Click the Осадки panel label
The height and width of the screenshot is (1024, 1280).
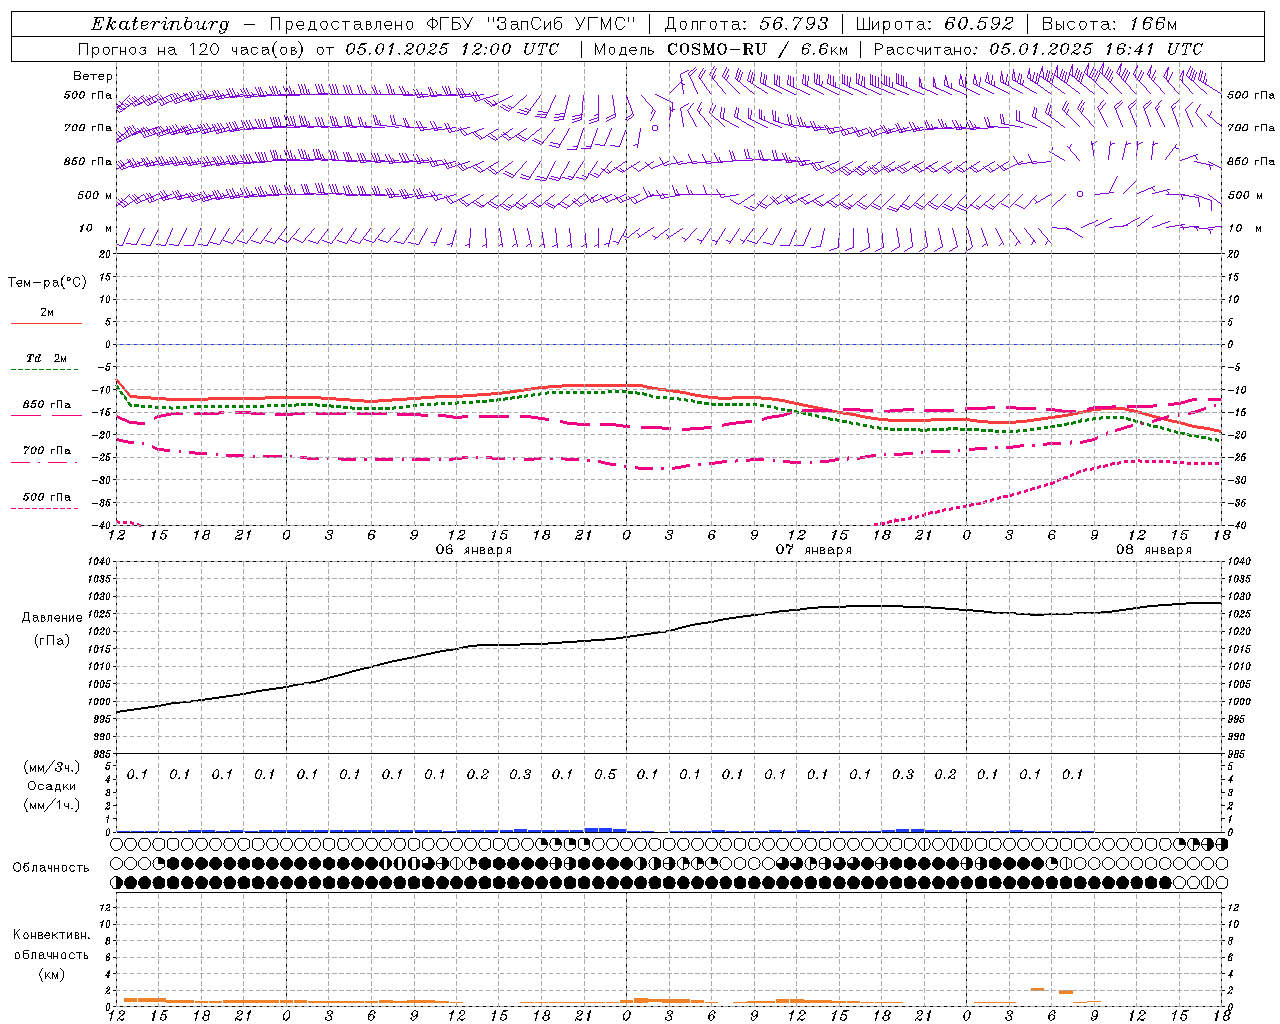click(52, 786)
